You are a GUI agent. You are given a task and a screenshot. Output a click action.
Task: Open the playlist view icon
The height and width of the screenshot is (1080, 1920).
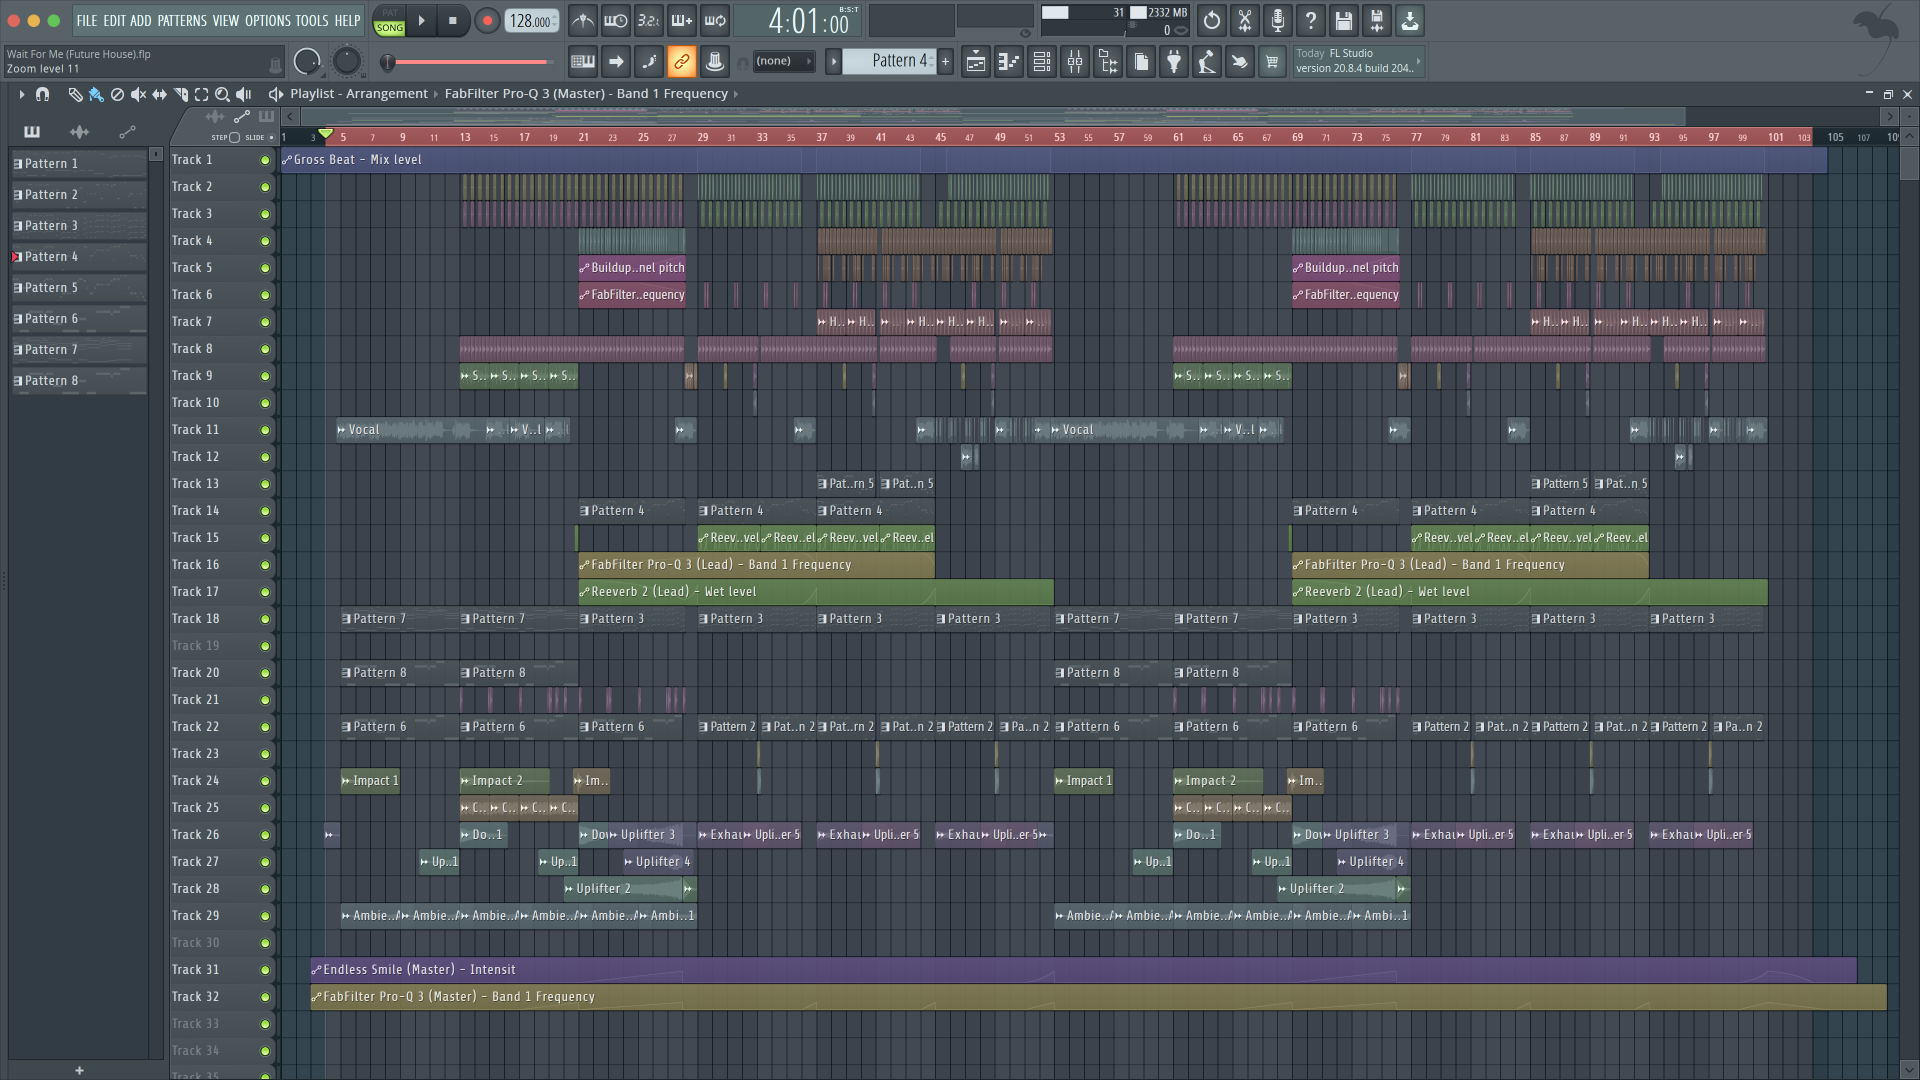pos(976,62)
